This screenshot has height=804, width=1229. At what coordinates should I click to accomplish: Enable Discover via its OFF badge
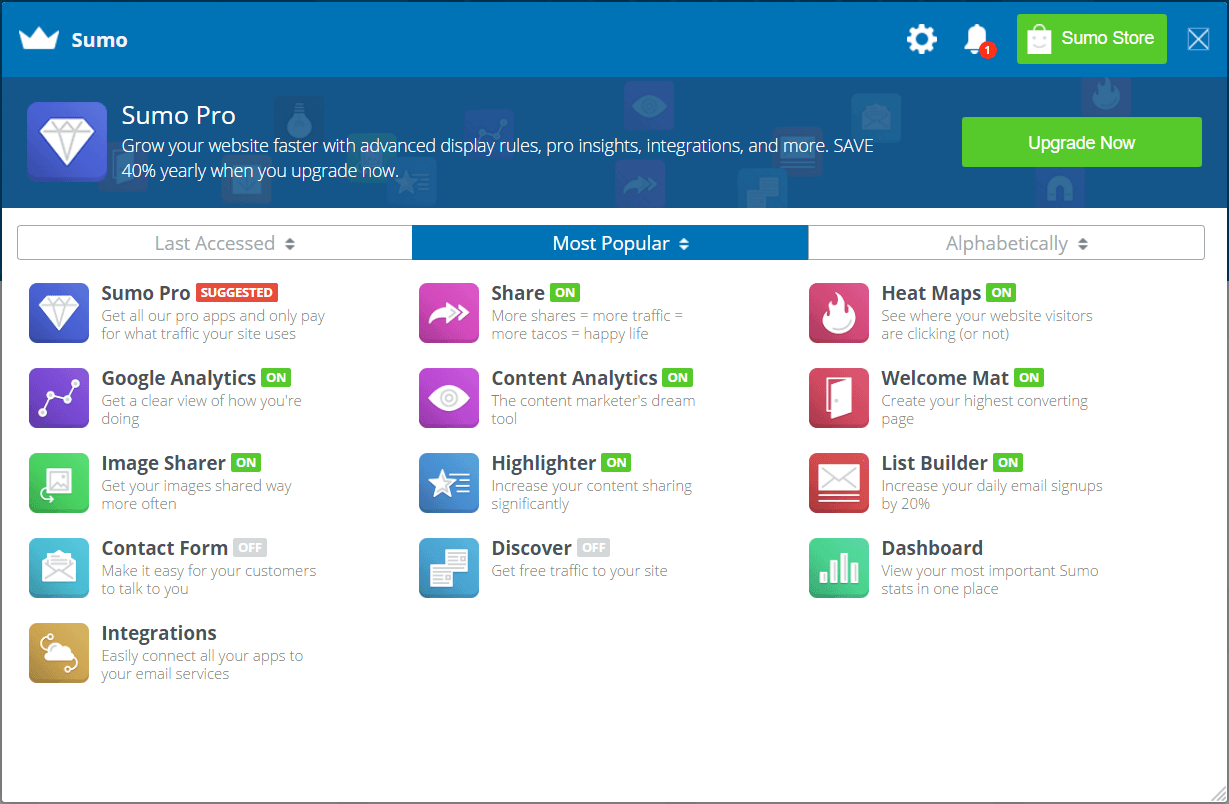(x=594, y=548)
